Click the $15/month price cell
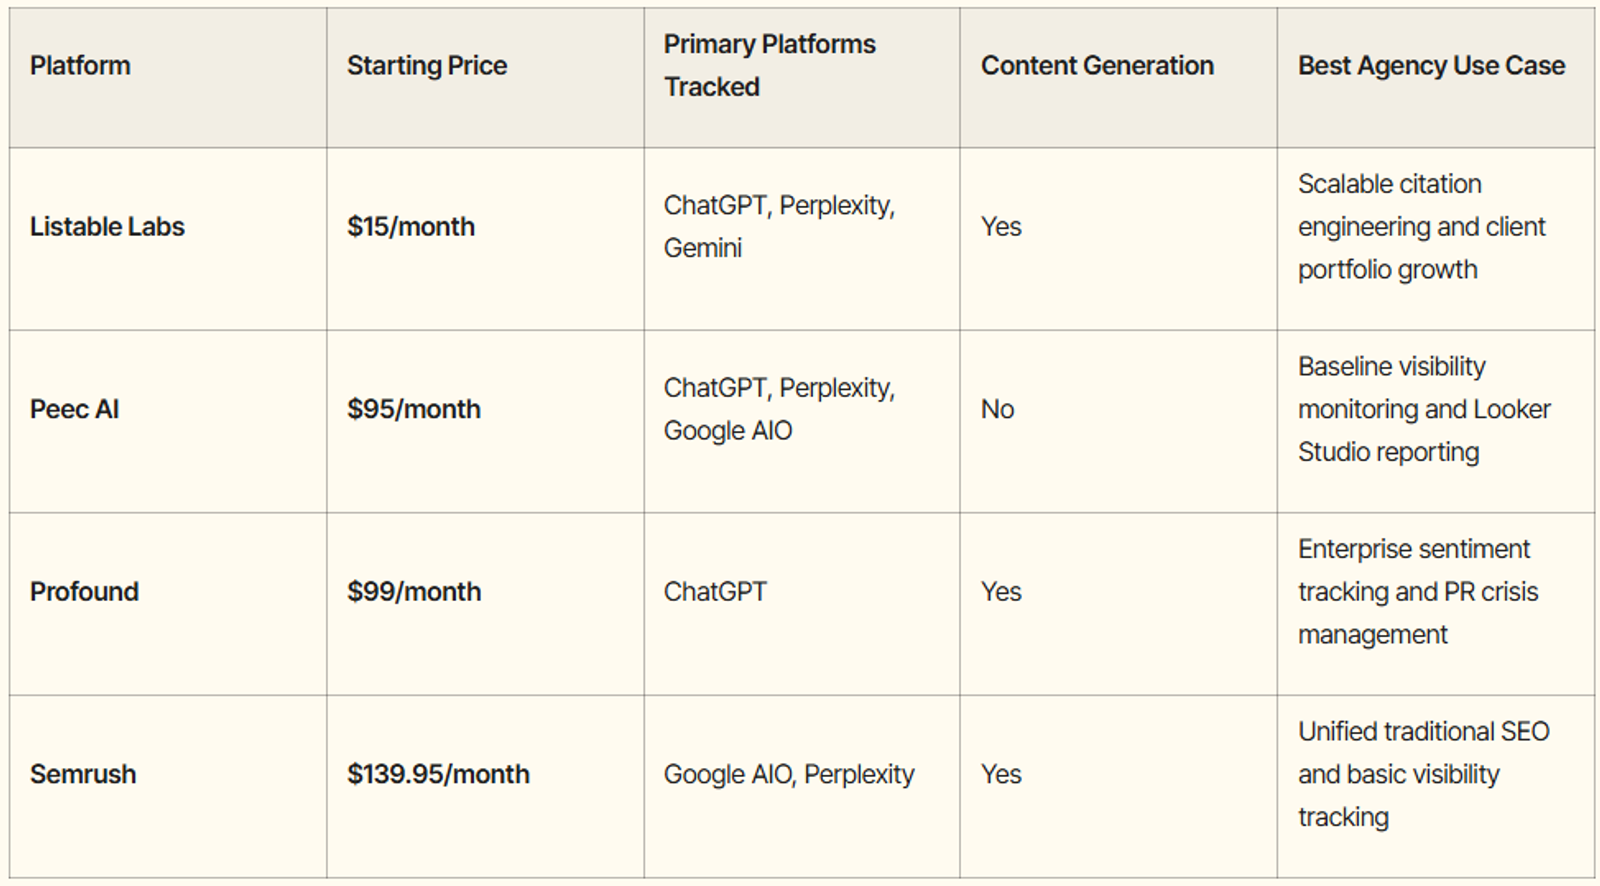Screen dimensions: 1600x886 pyautogui.click(x=411, y=227)
